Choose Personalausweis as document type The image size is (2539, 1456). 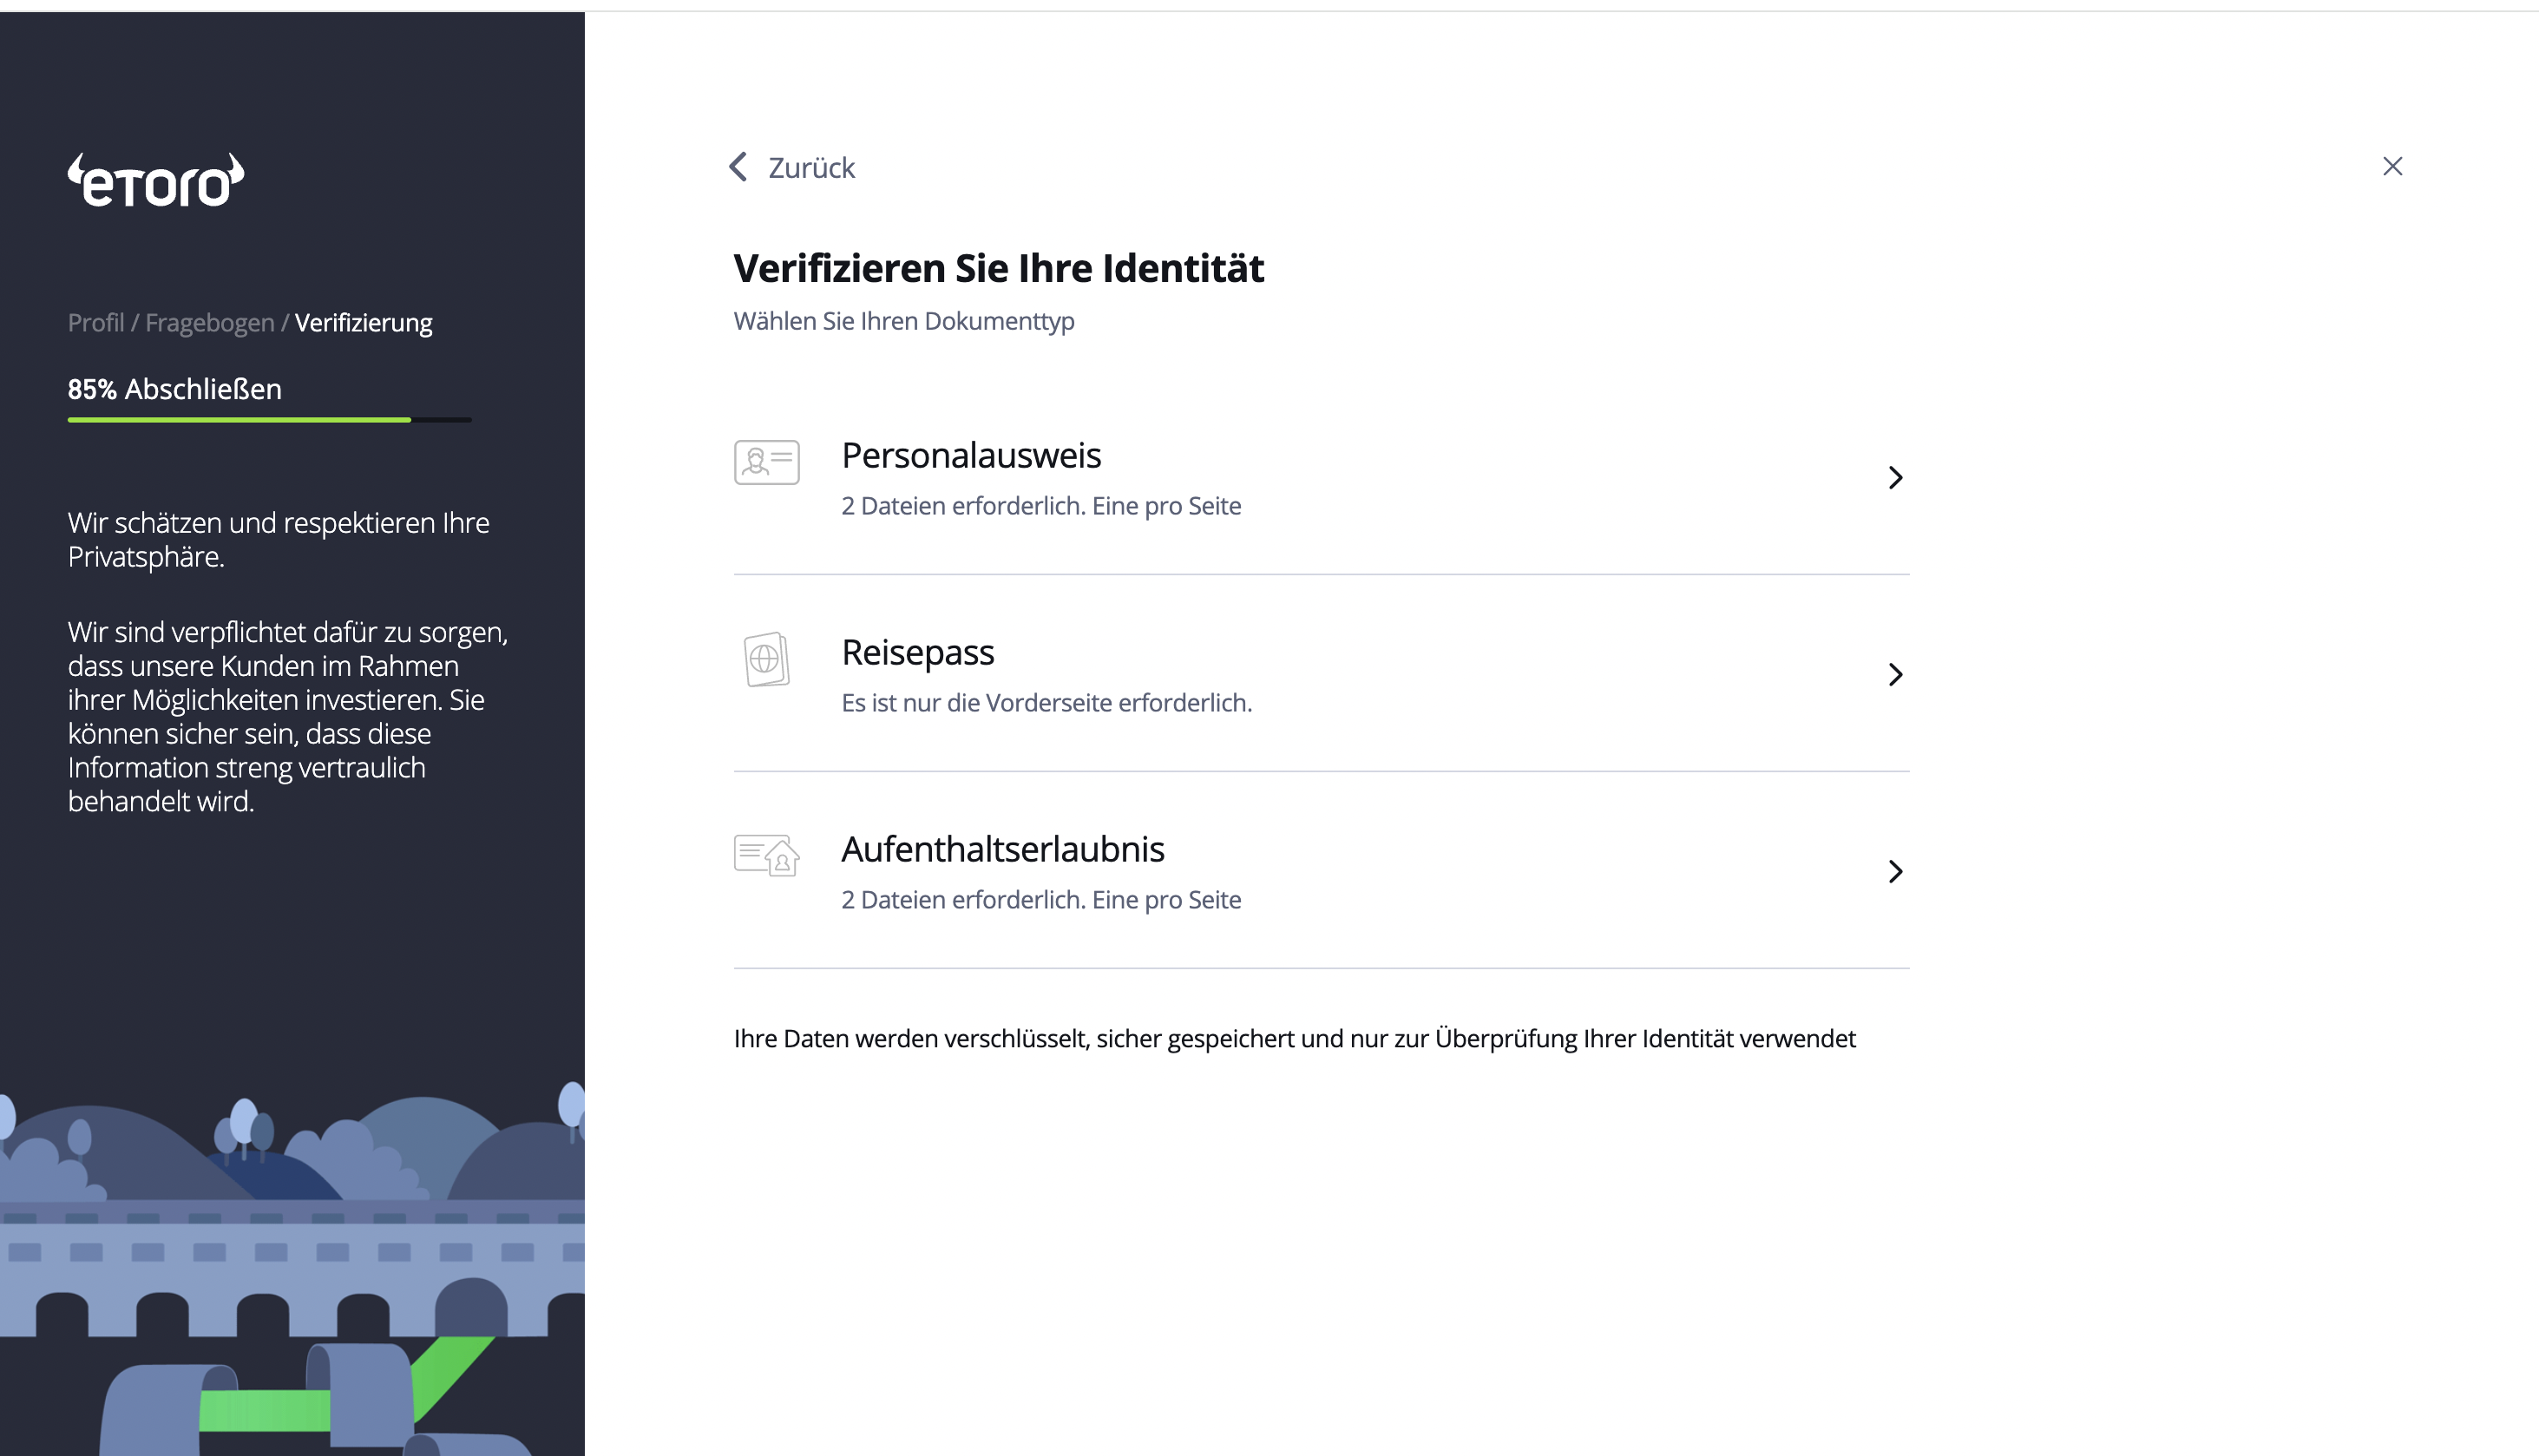971,456
